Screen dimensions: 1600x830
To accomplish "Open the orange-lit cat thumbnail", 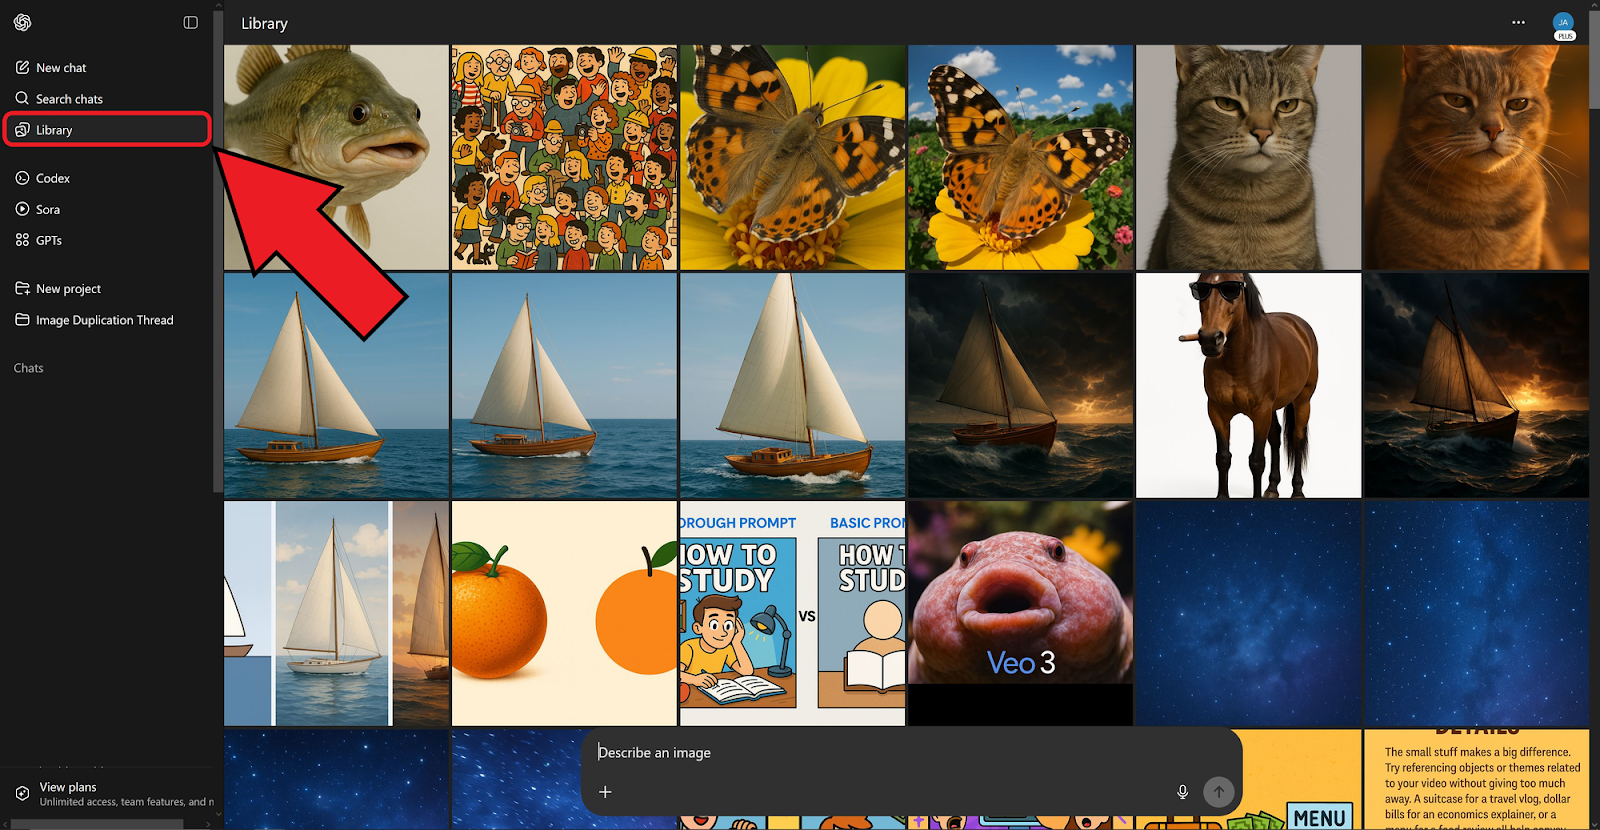I will pyautogui.click(x=1476, y=157).
